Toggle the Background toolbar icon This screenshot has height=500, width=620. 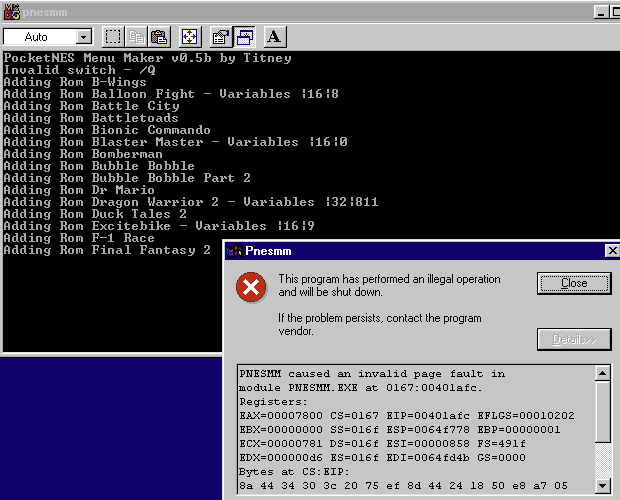pyautogui.click(x=244, y=37)
